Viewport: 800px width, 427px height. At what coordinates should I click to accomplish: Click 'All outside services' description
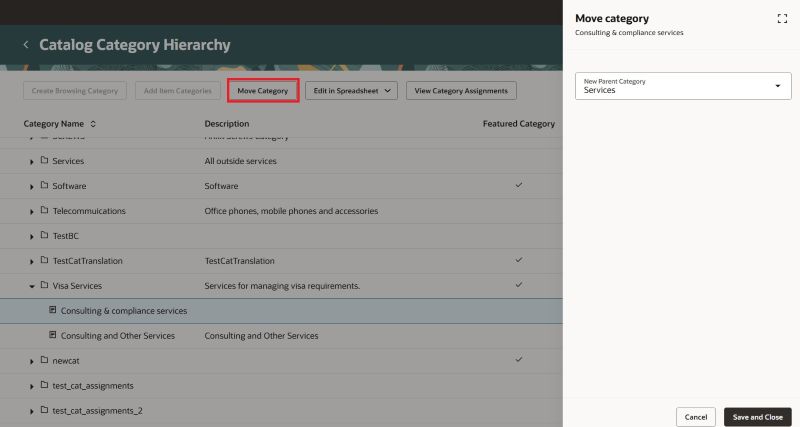tap(240, 161)
